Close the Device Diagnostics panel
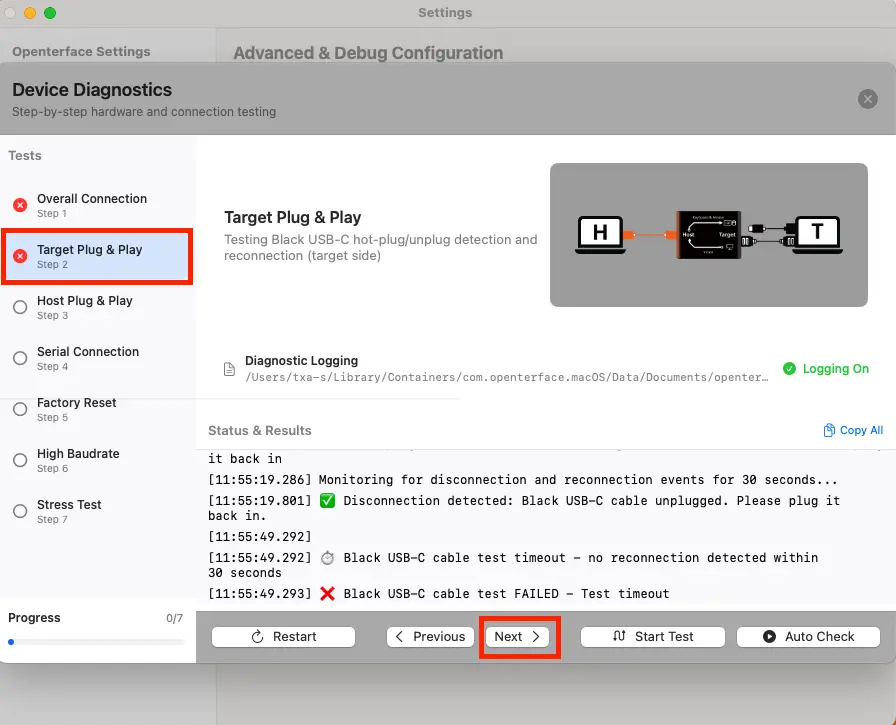Screen dimensions: 896x725 867,99
